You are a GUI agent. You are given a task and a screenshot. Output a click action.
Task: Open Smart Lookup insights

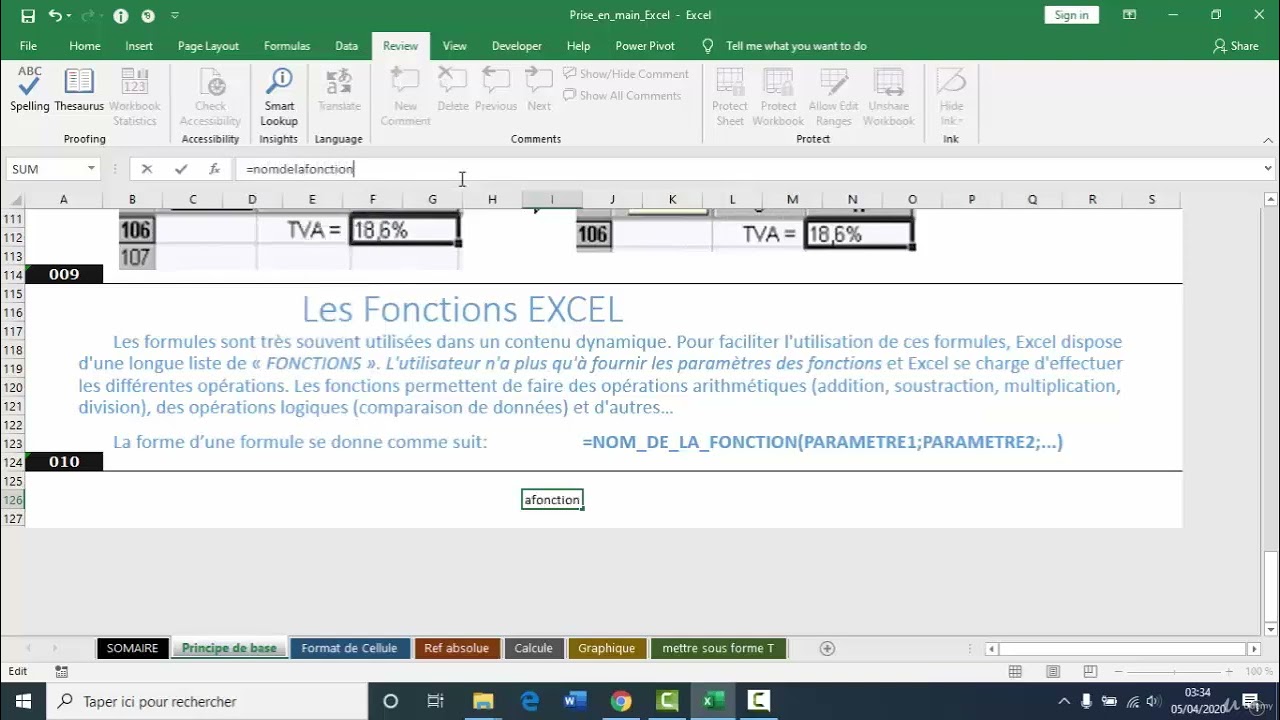[x=279, y=97]
